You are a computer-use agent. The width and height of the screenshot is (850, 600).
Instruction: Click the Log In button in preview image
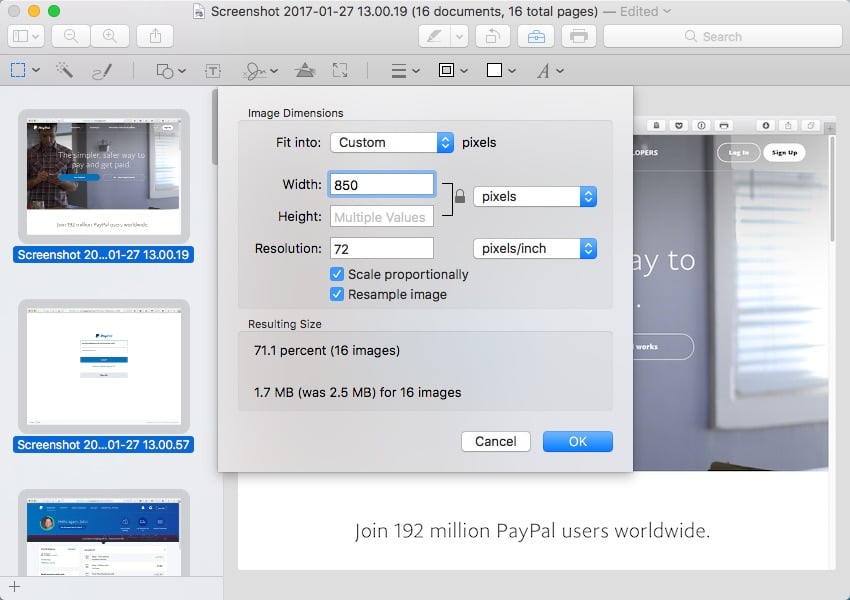point(738,152)
